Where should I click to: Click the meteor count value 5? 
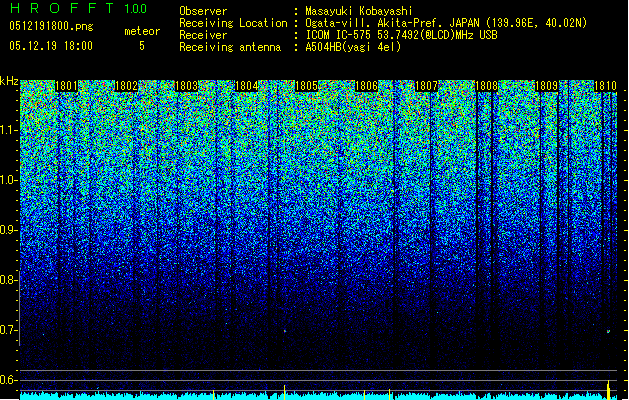pyautogui.click(x=142, y=46)
